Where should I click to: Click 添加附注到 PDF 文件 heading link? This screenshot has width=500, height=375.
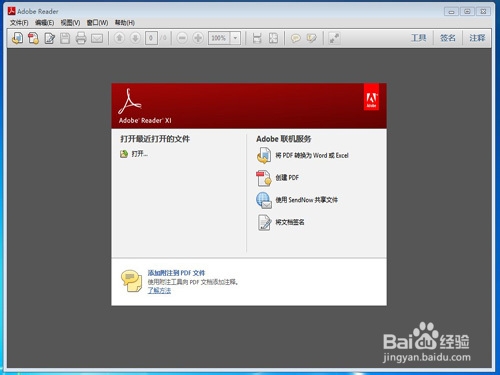click(176, 273)
